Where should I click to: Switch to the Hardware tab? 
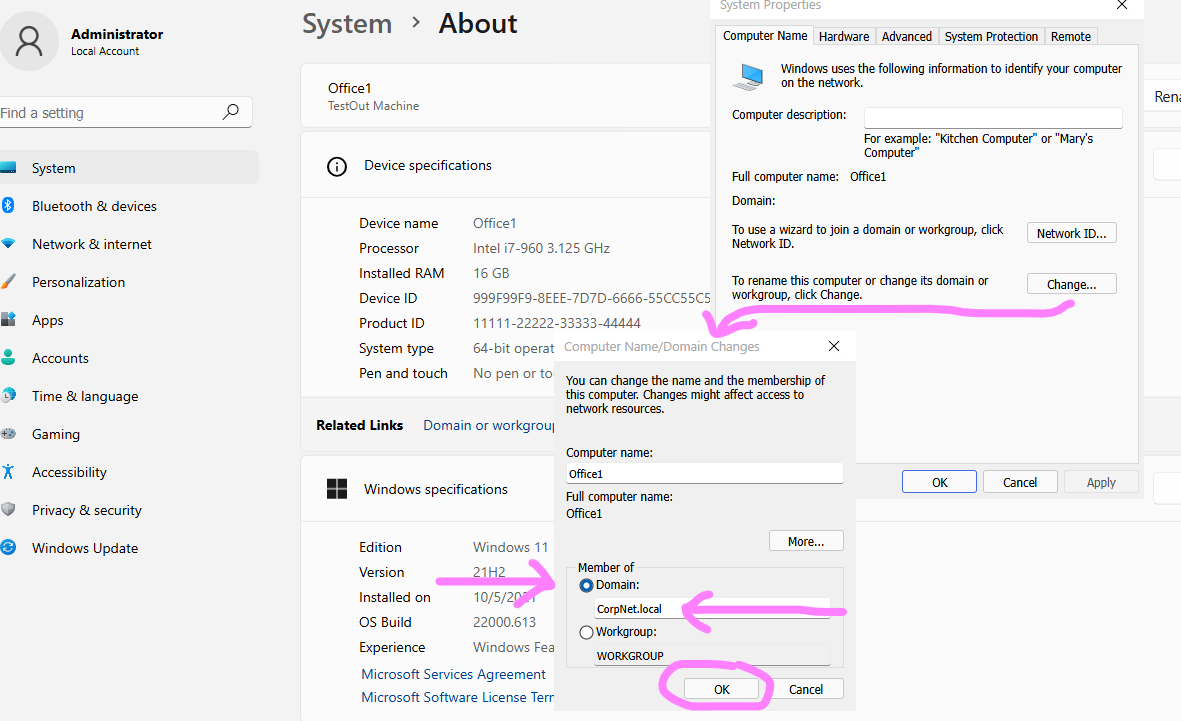(844, 36)
